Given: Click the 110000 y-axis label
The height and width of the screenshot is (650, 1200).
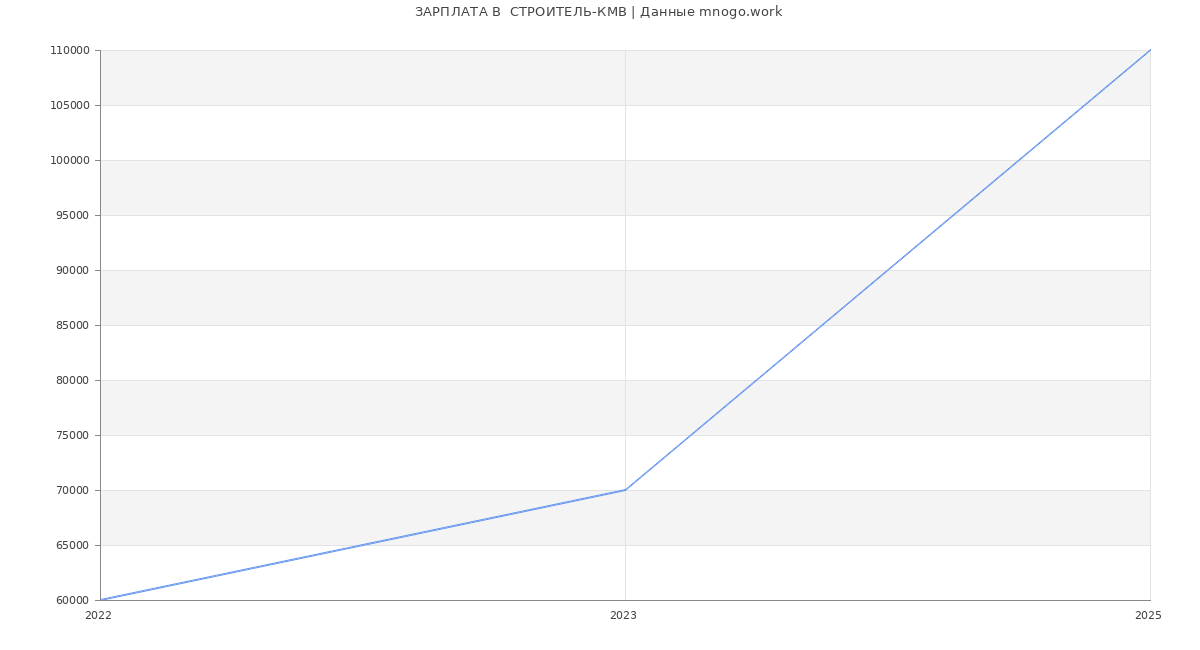Looking at the screenshot, I should coord(69,51).
